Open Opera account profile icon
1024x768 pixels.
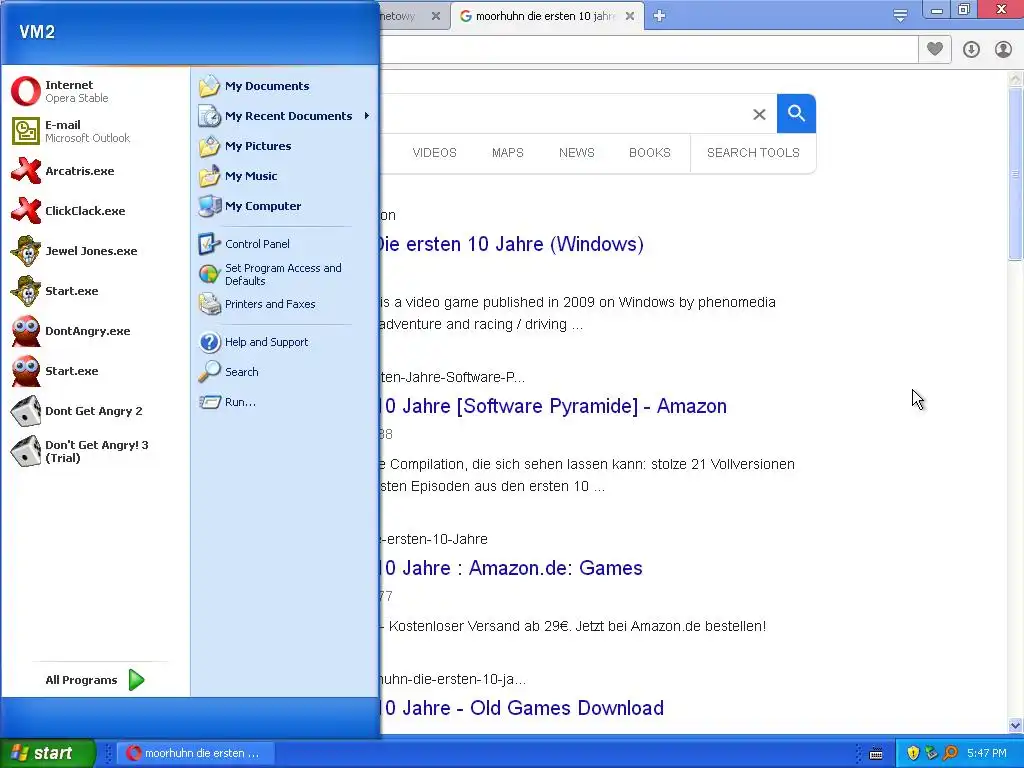pos(1003,49)
